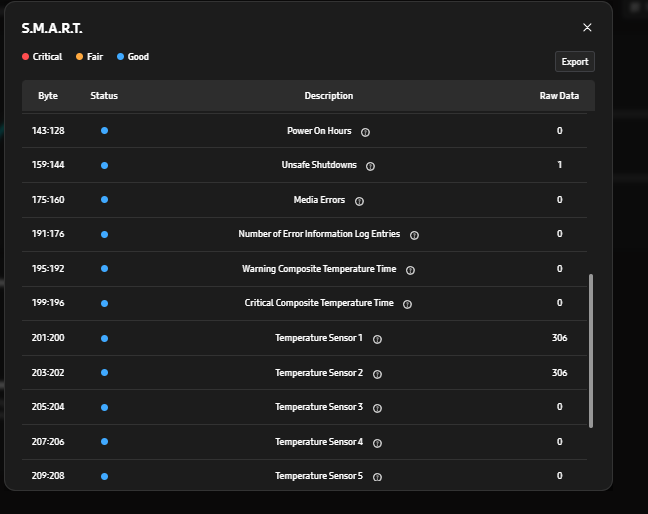View info for Error Information Log Entries
The height and width of the screenshot is (514, 648).
coord(414,235)
